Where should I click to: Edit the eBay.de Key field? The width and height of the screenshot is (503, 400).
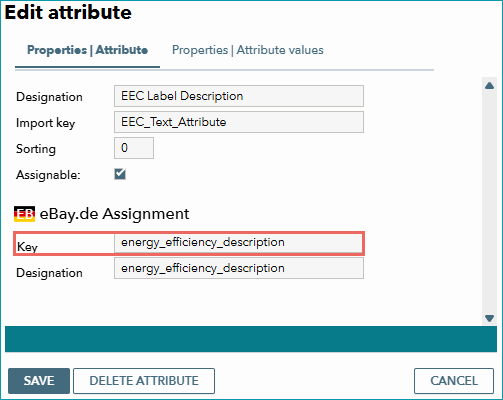[238, 243]
